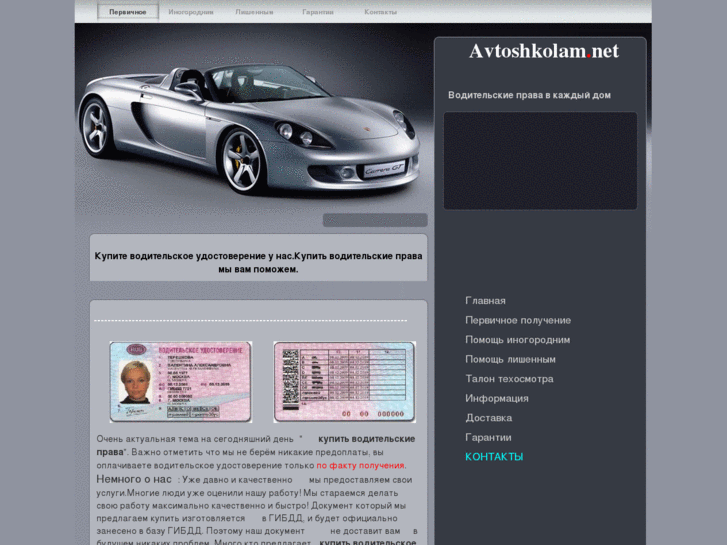Click the dark empty panel under the slogan
This screenshot has height=545, width=727.
[540, 160]
